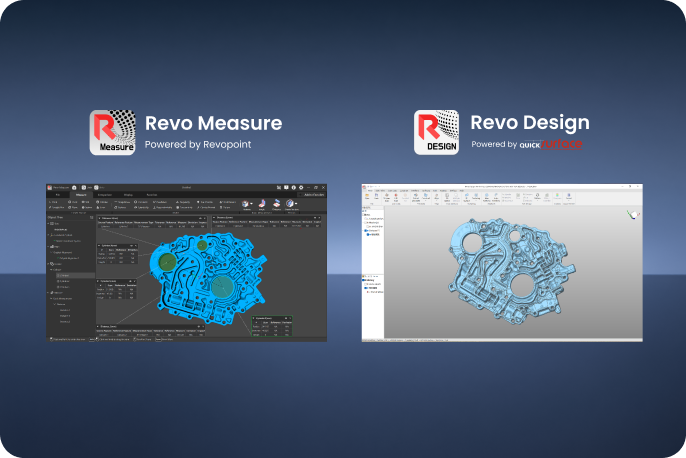Image resolution: width=686 pixels, height=458 pixels.
Task: Switch to the Comparison tab in Revo Measure
Action: [x=105, y=195]
